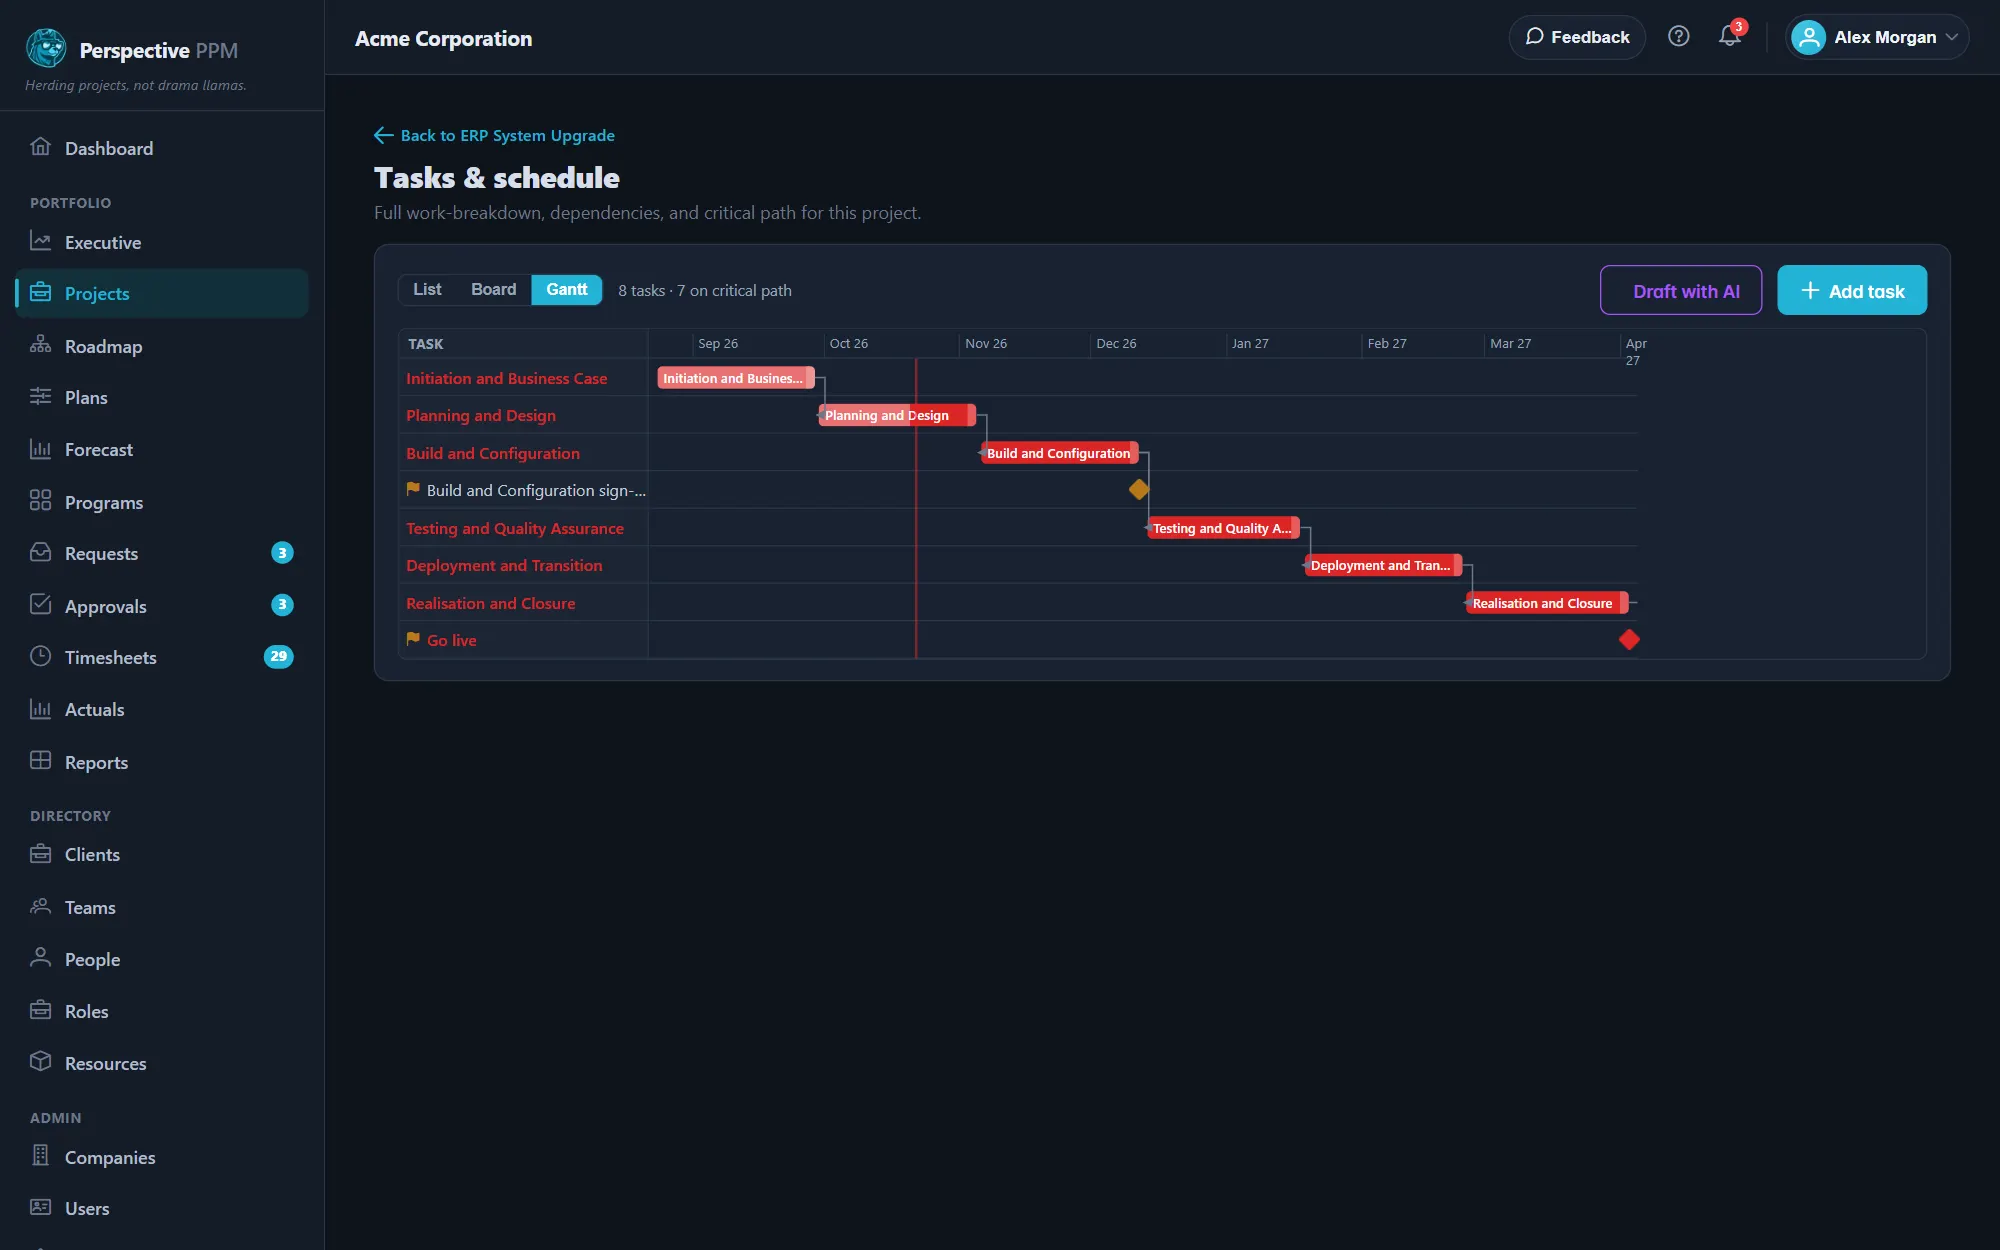Open the help question mark icon
The width and height of the screenshot is (2000, 1250).
point(1679,37)
